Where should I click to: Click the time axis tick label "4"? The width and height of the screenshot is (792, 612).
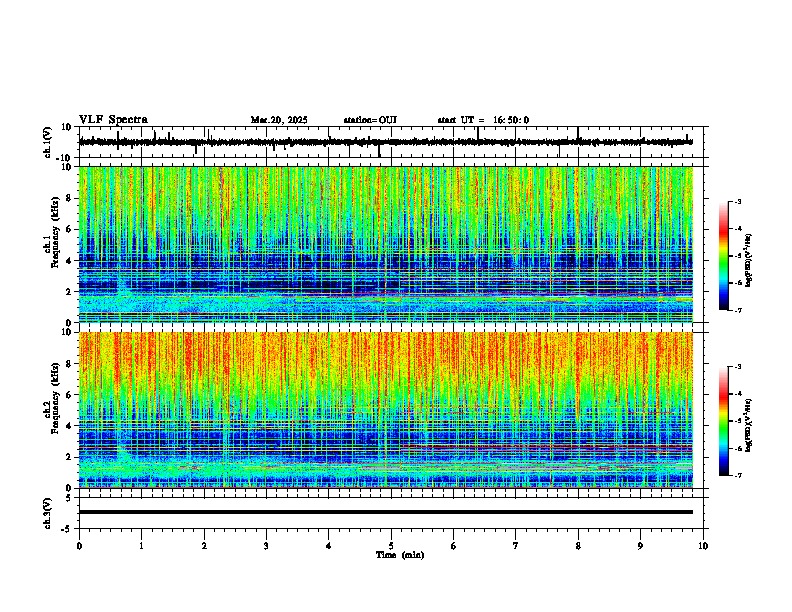click(329, 546)
